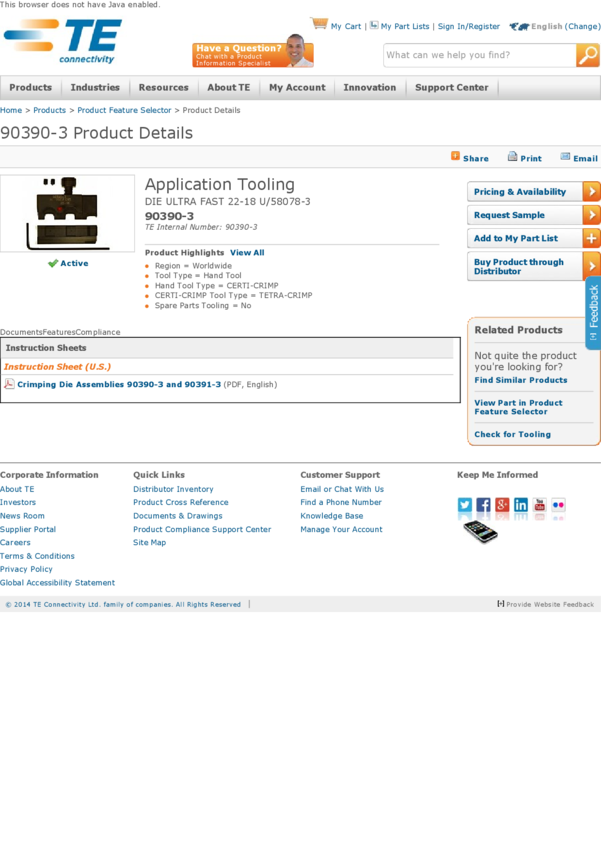
Task: Open the shopping cart icon
Action: 319,24
